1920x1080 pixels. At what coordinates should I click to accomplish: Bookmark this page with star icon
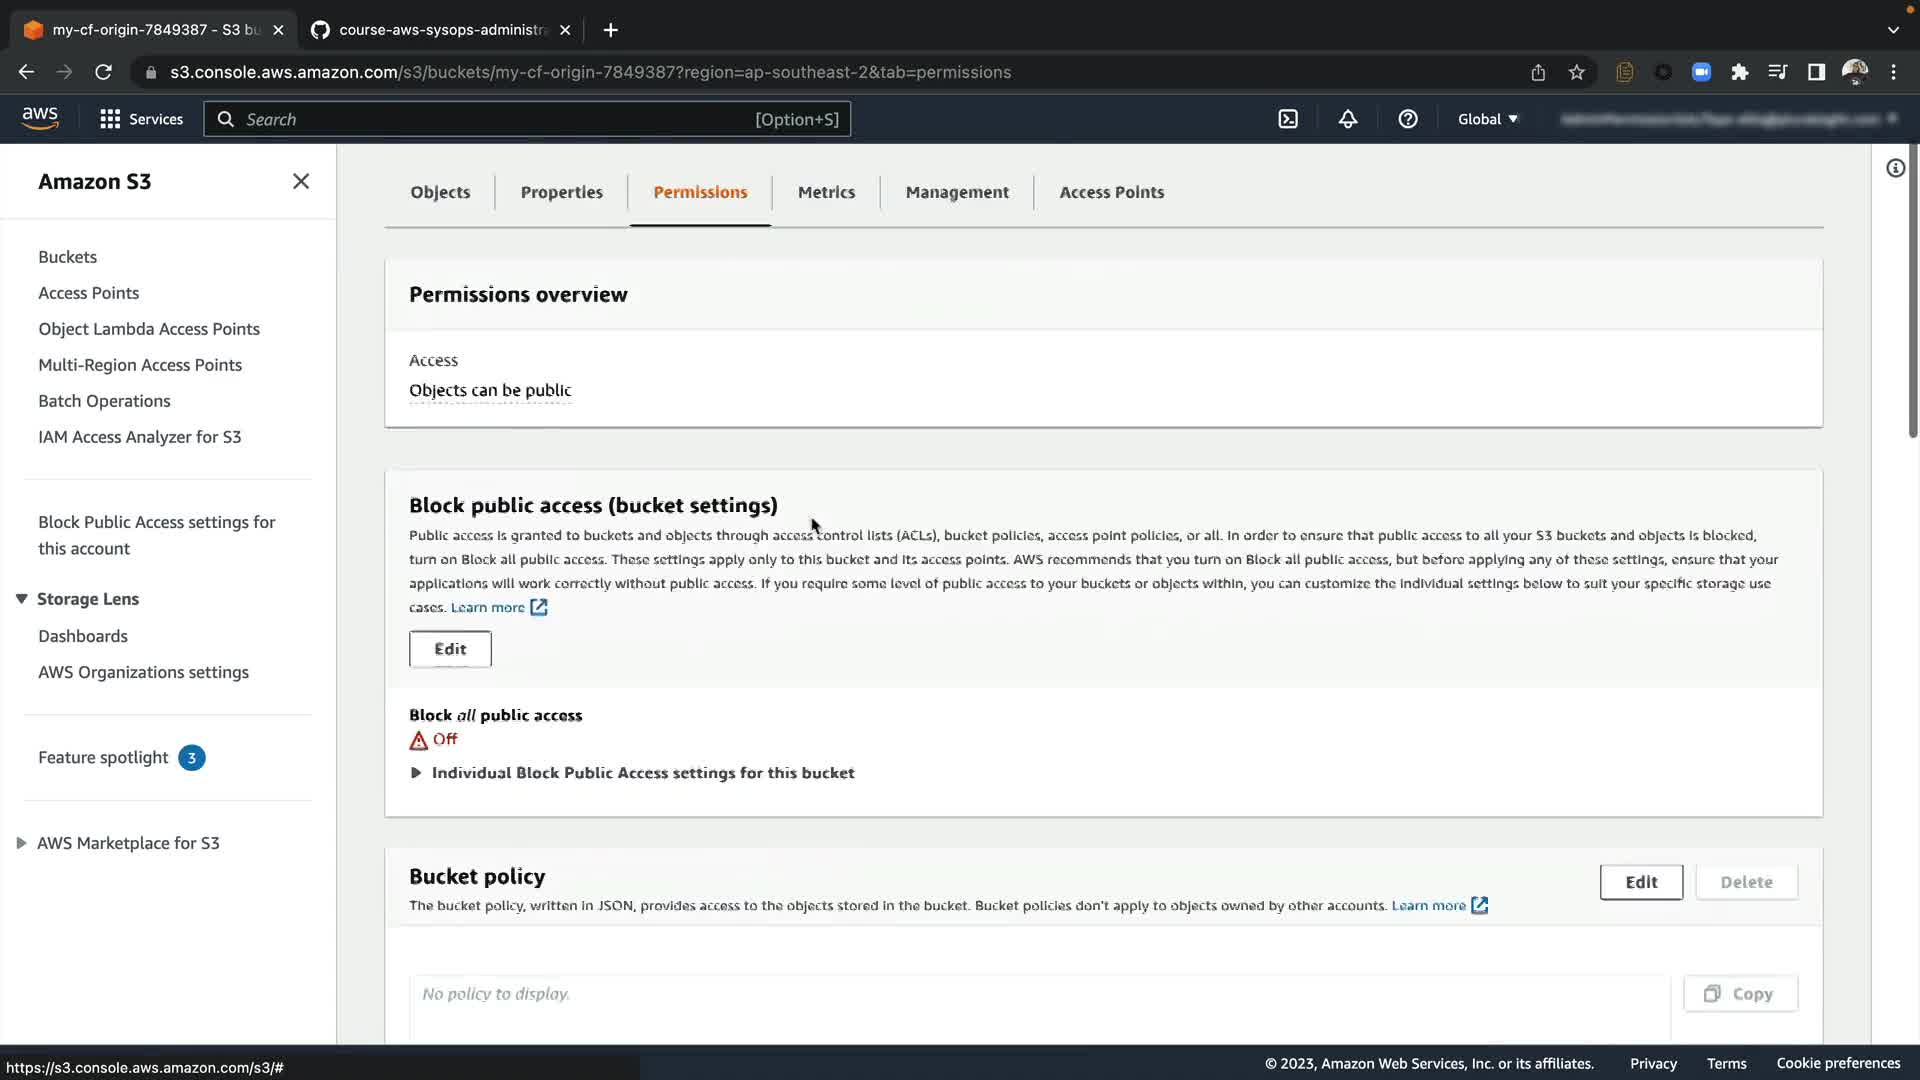point(1577,72)
